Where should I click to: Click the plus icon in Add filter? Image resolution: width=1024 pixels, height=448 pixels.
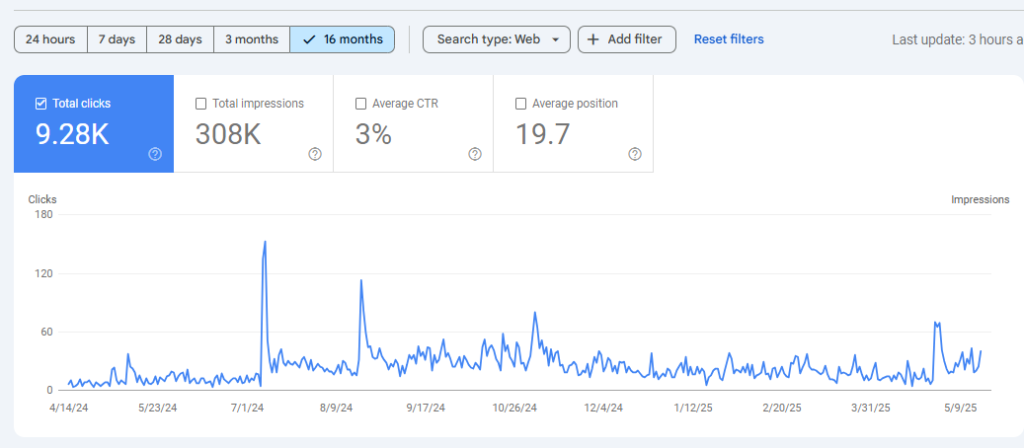click(x=593, y=39)
